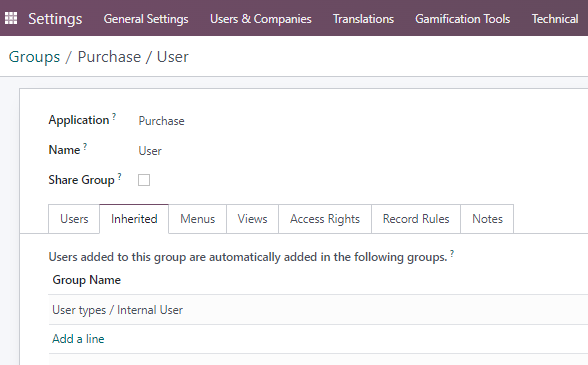
Task: Open the Views tab
Action: click(x=252, y=219)
